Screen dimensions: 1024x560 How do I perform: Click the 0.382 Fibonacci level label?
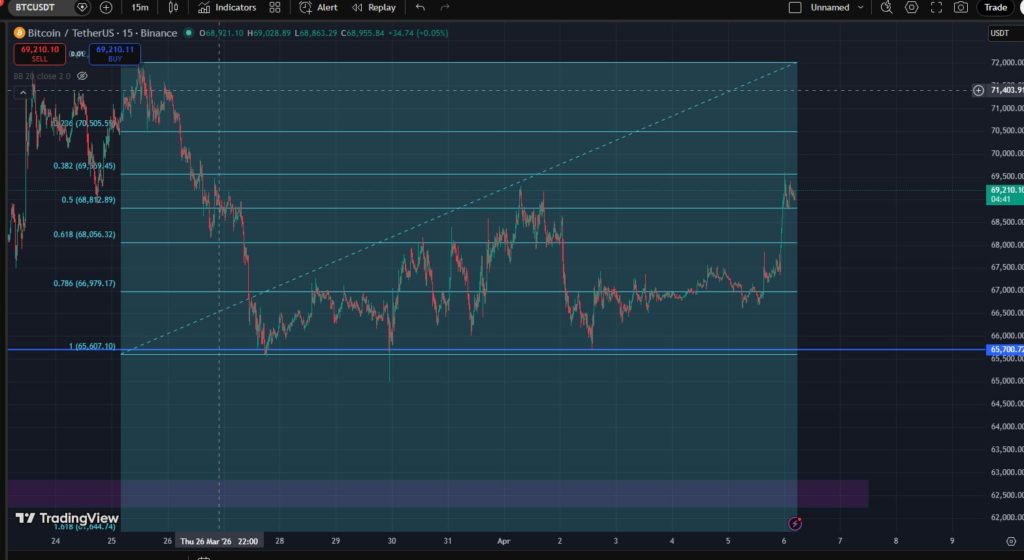84,166
